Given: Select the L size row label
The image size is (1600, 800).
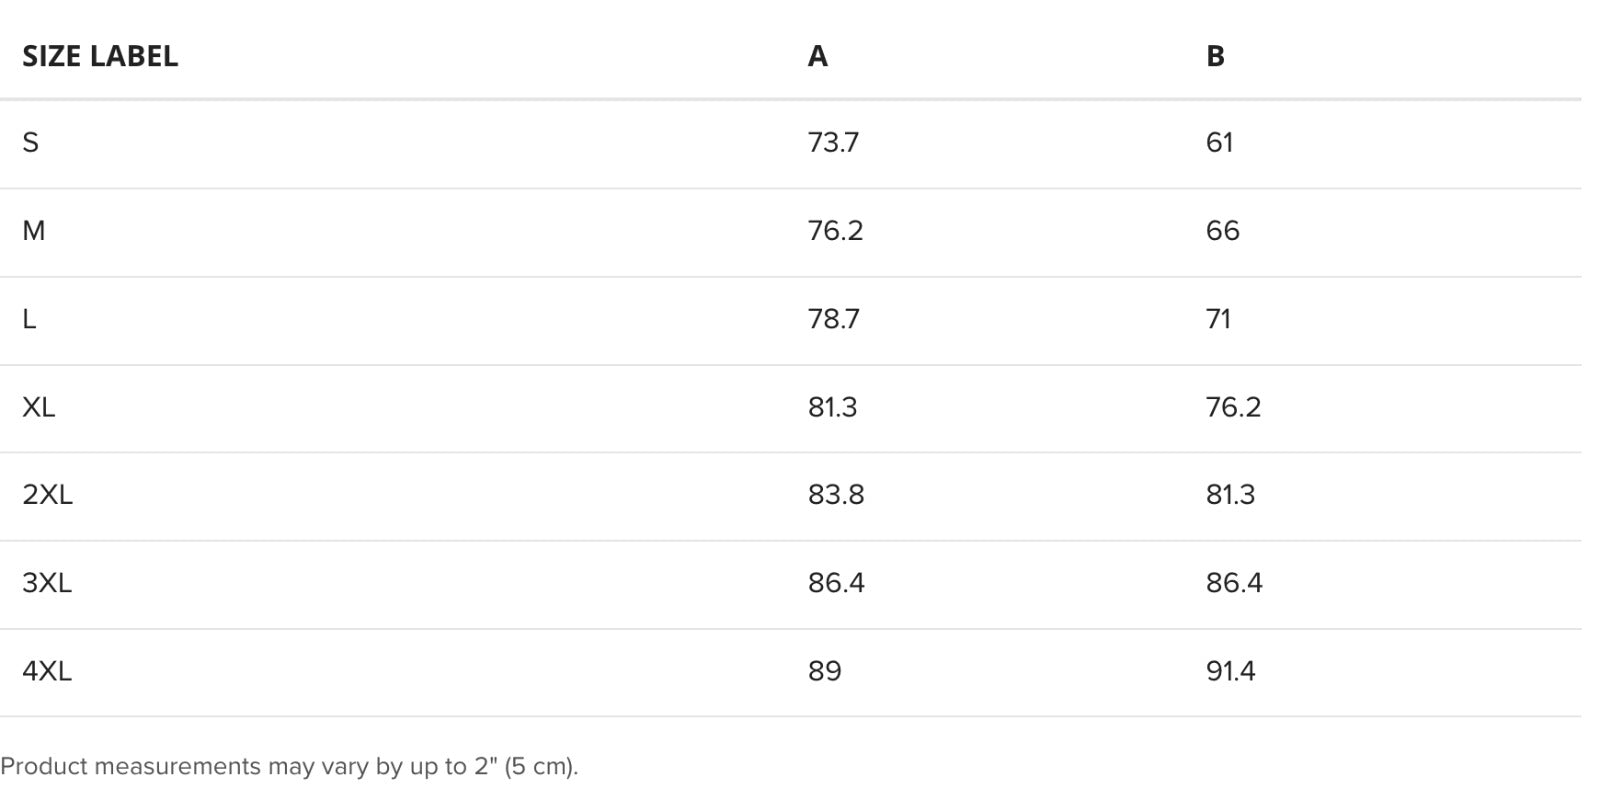Looking at the screenshot, I should (29, 319).
